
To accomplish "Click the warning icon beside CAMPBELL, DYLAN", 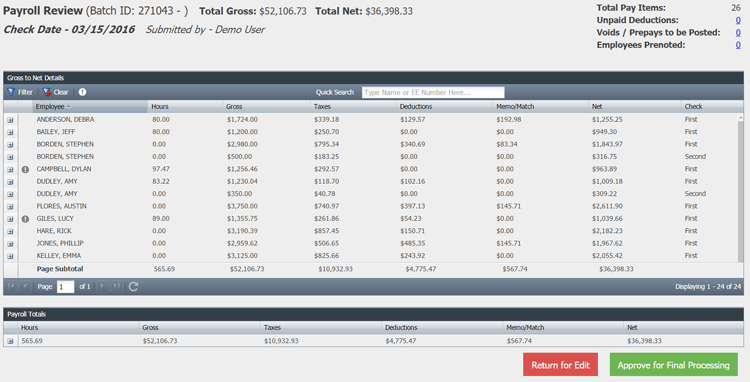I will pos(25,169).
